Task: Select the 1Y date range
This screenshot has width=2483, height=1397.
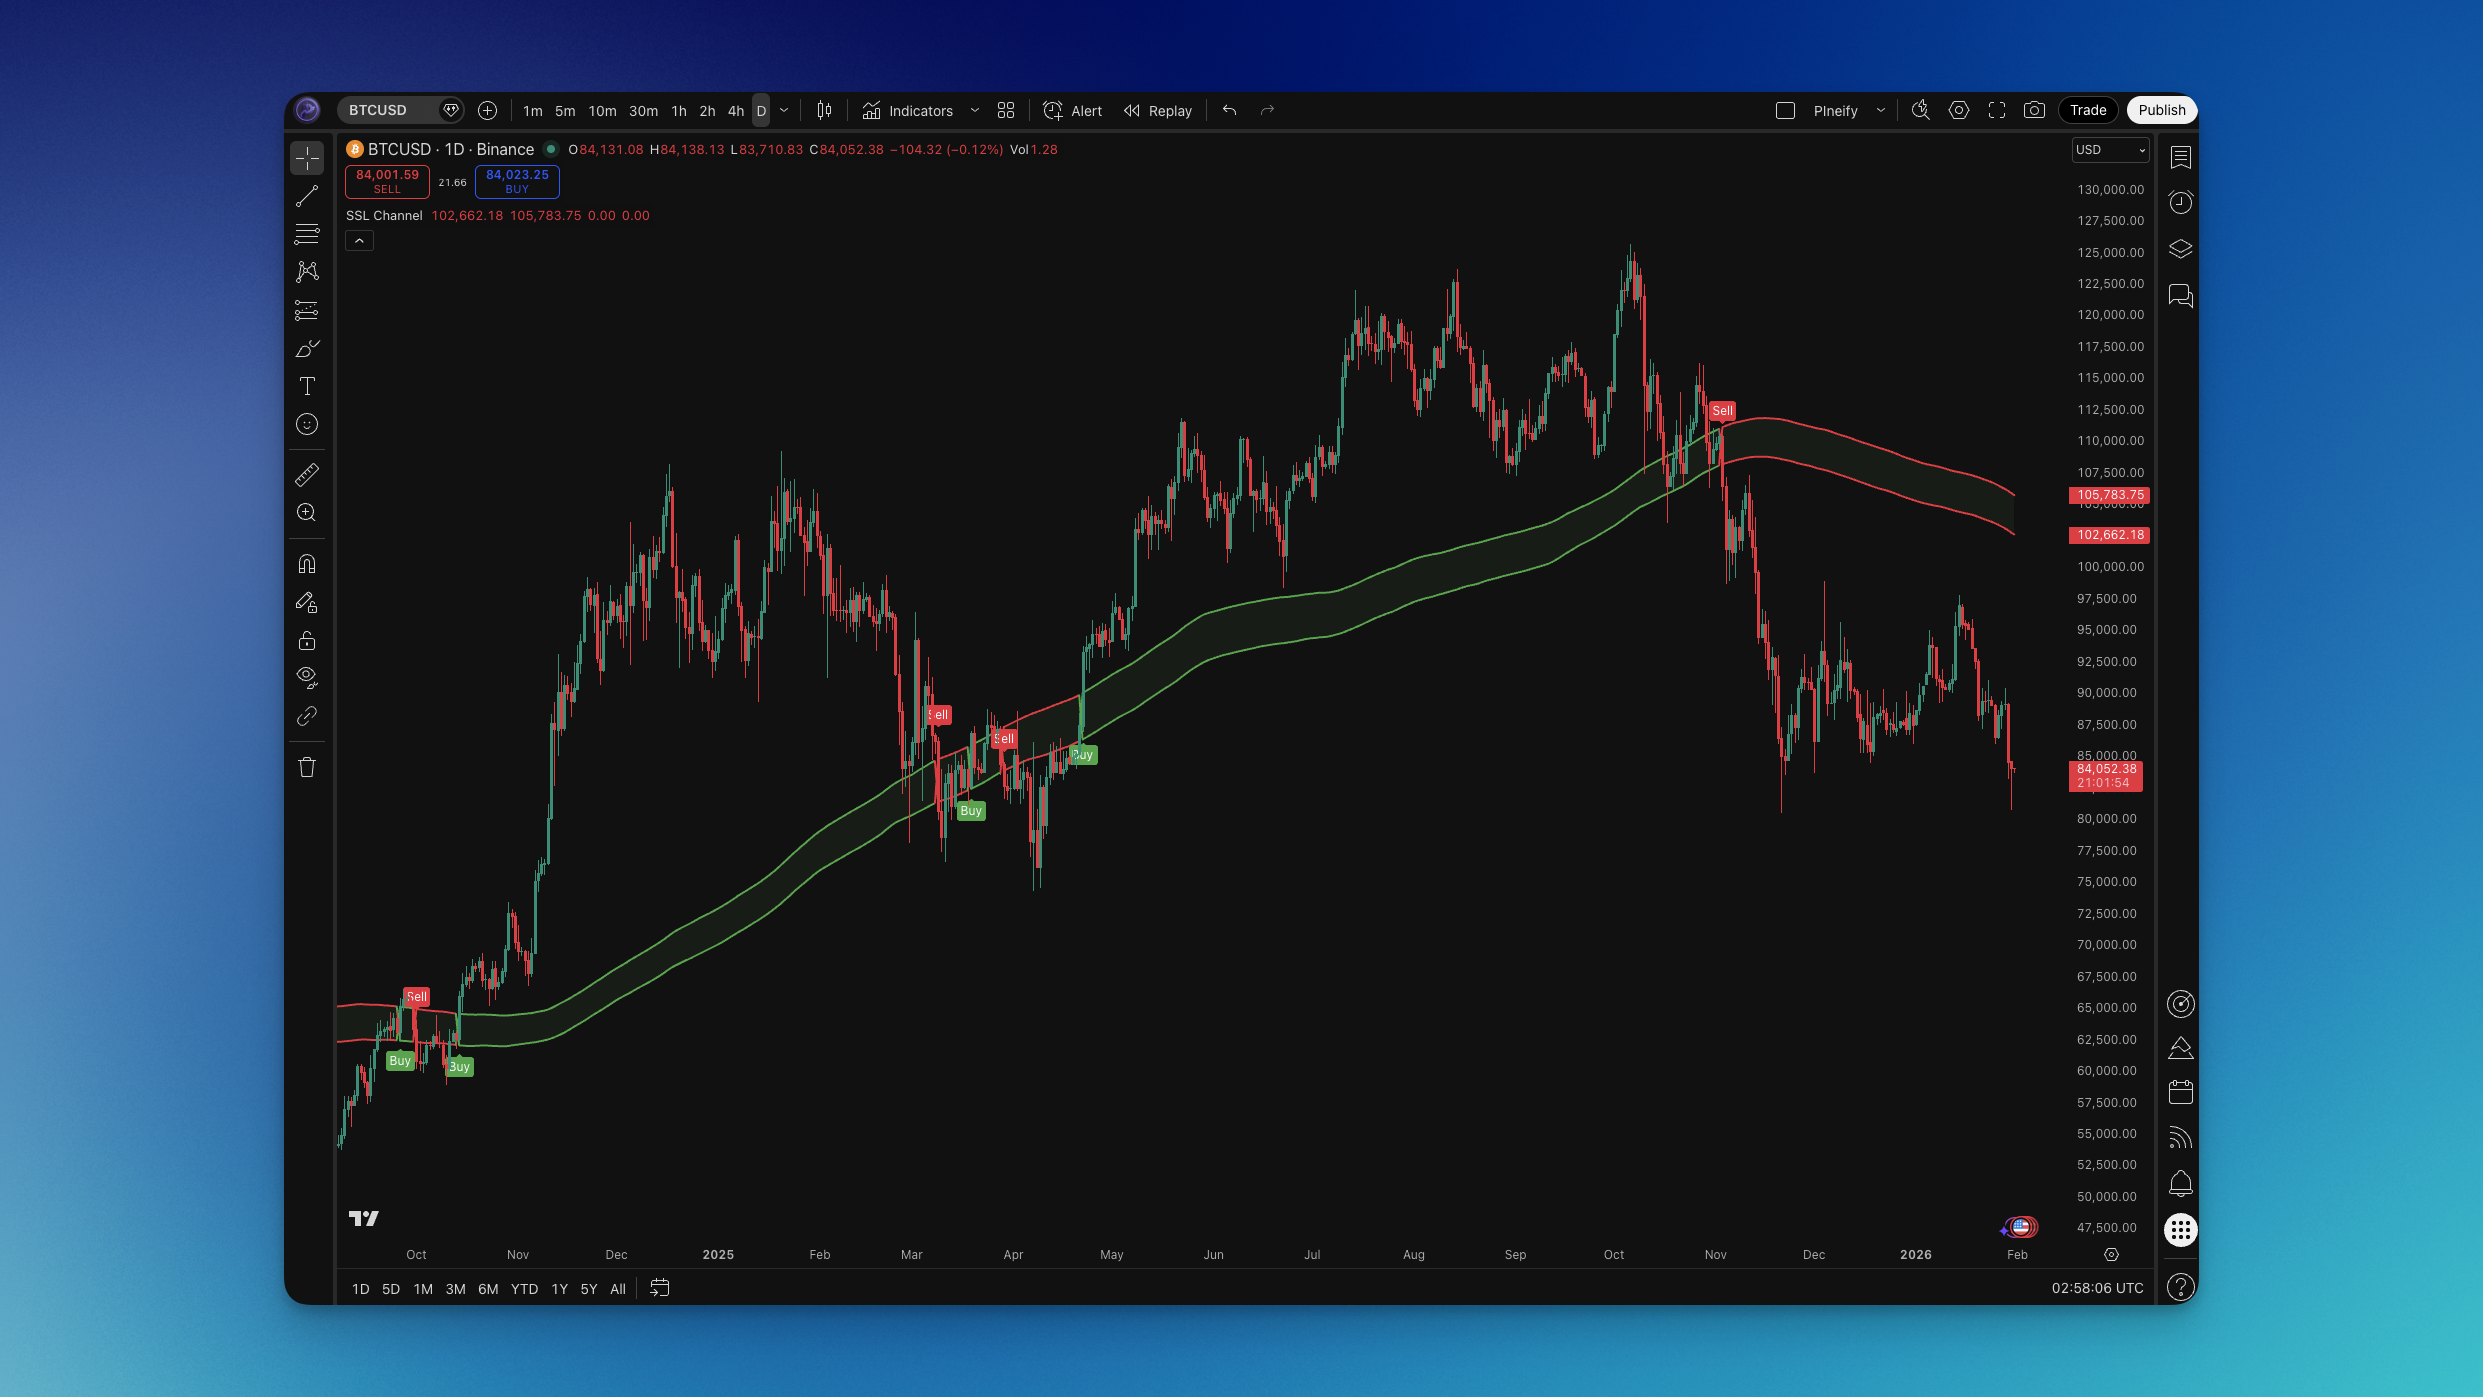Action: (x=559, y=1289)
